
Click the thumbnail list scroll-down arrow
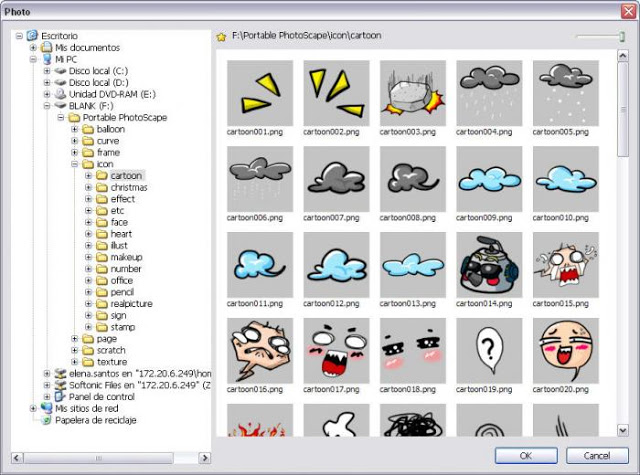[623, 430]
